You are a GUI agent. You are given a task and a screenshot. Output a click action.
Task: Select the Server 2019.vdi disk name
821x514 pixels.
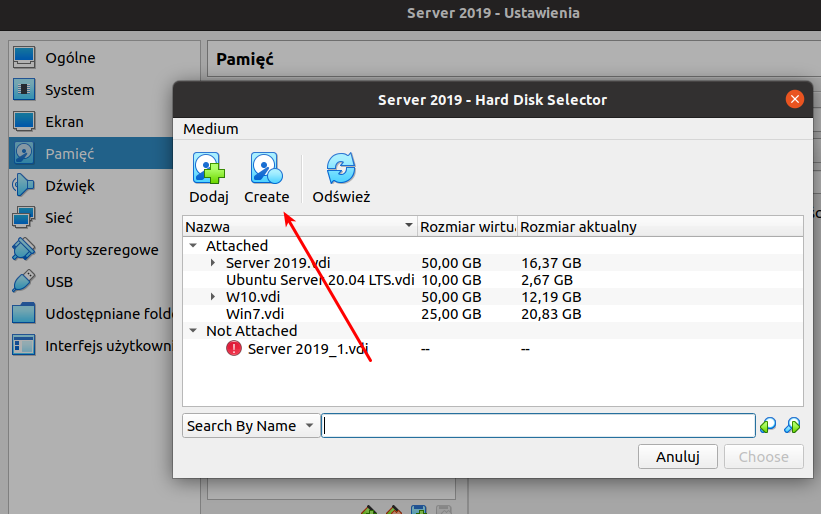click(x=278, y=263)
